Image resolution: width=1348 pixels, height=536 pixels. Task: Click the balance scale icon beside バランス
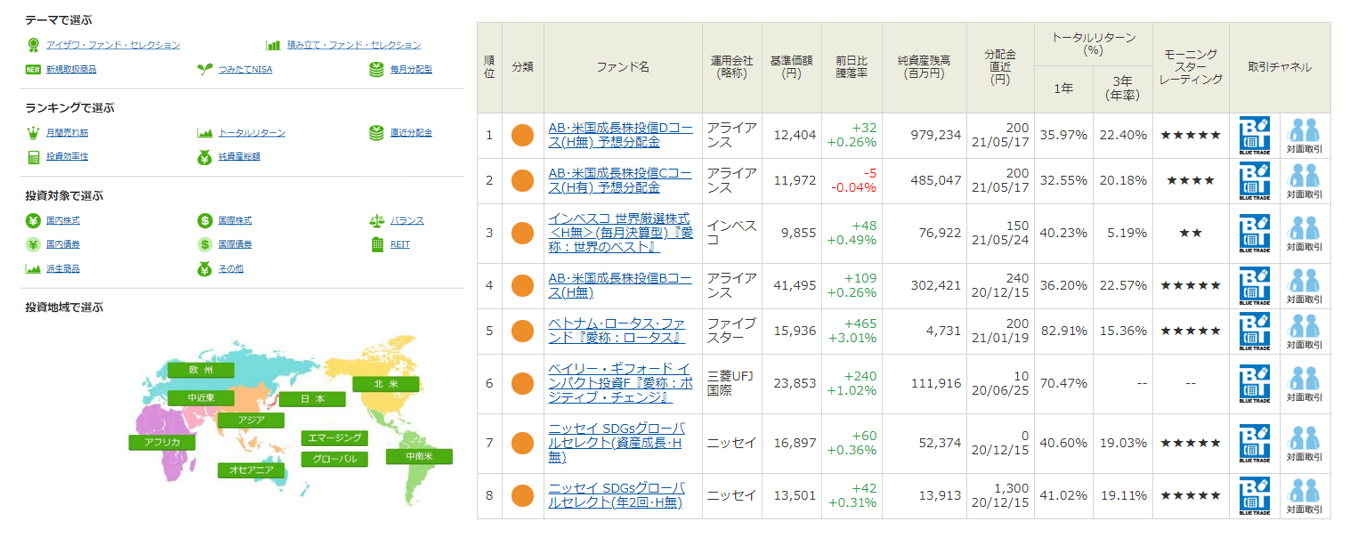[x=376, y=220]
